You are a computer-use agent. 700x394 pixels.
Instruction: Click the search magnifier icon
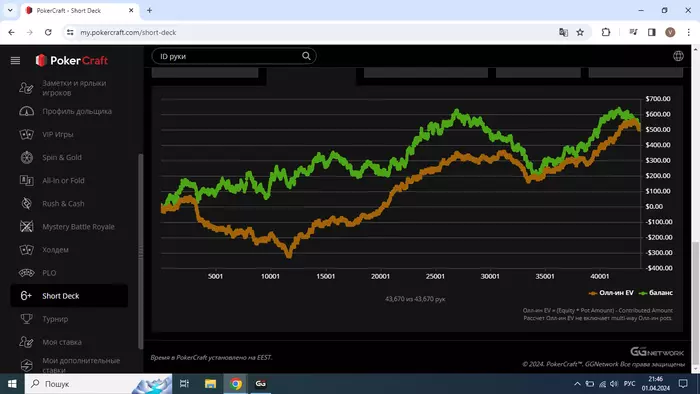tap(306, 56)
